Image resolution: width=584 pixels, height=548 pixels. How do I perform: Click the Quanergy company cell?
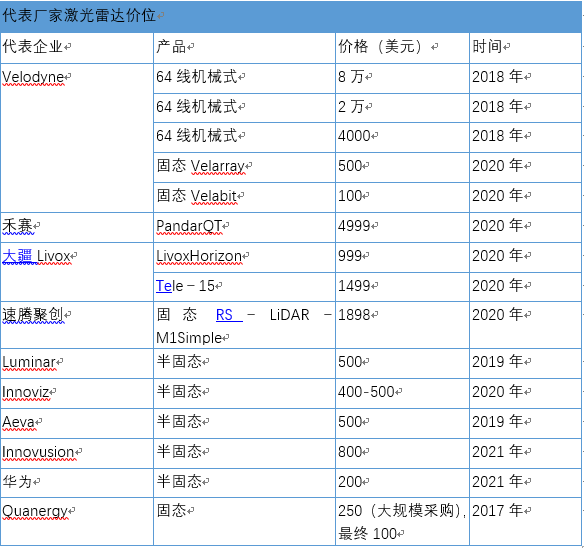point(77,522)
